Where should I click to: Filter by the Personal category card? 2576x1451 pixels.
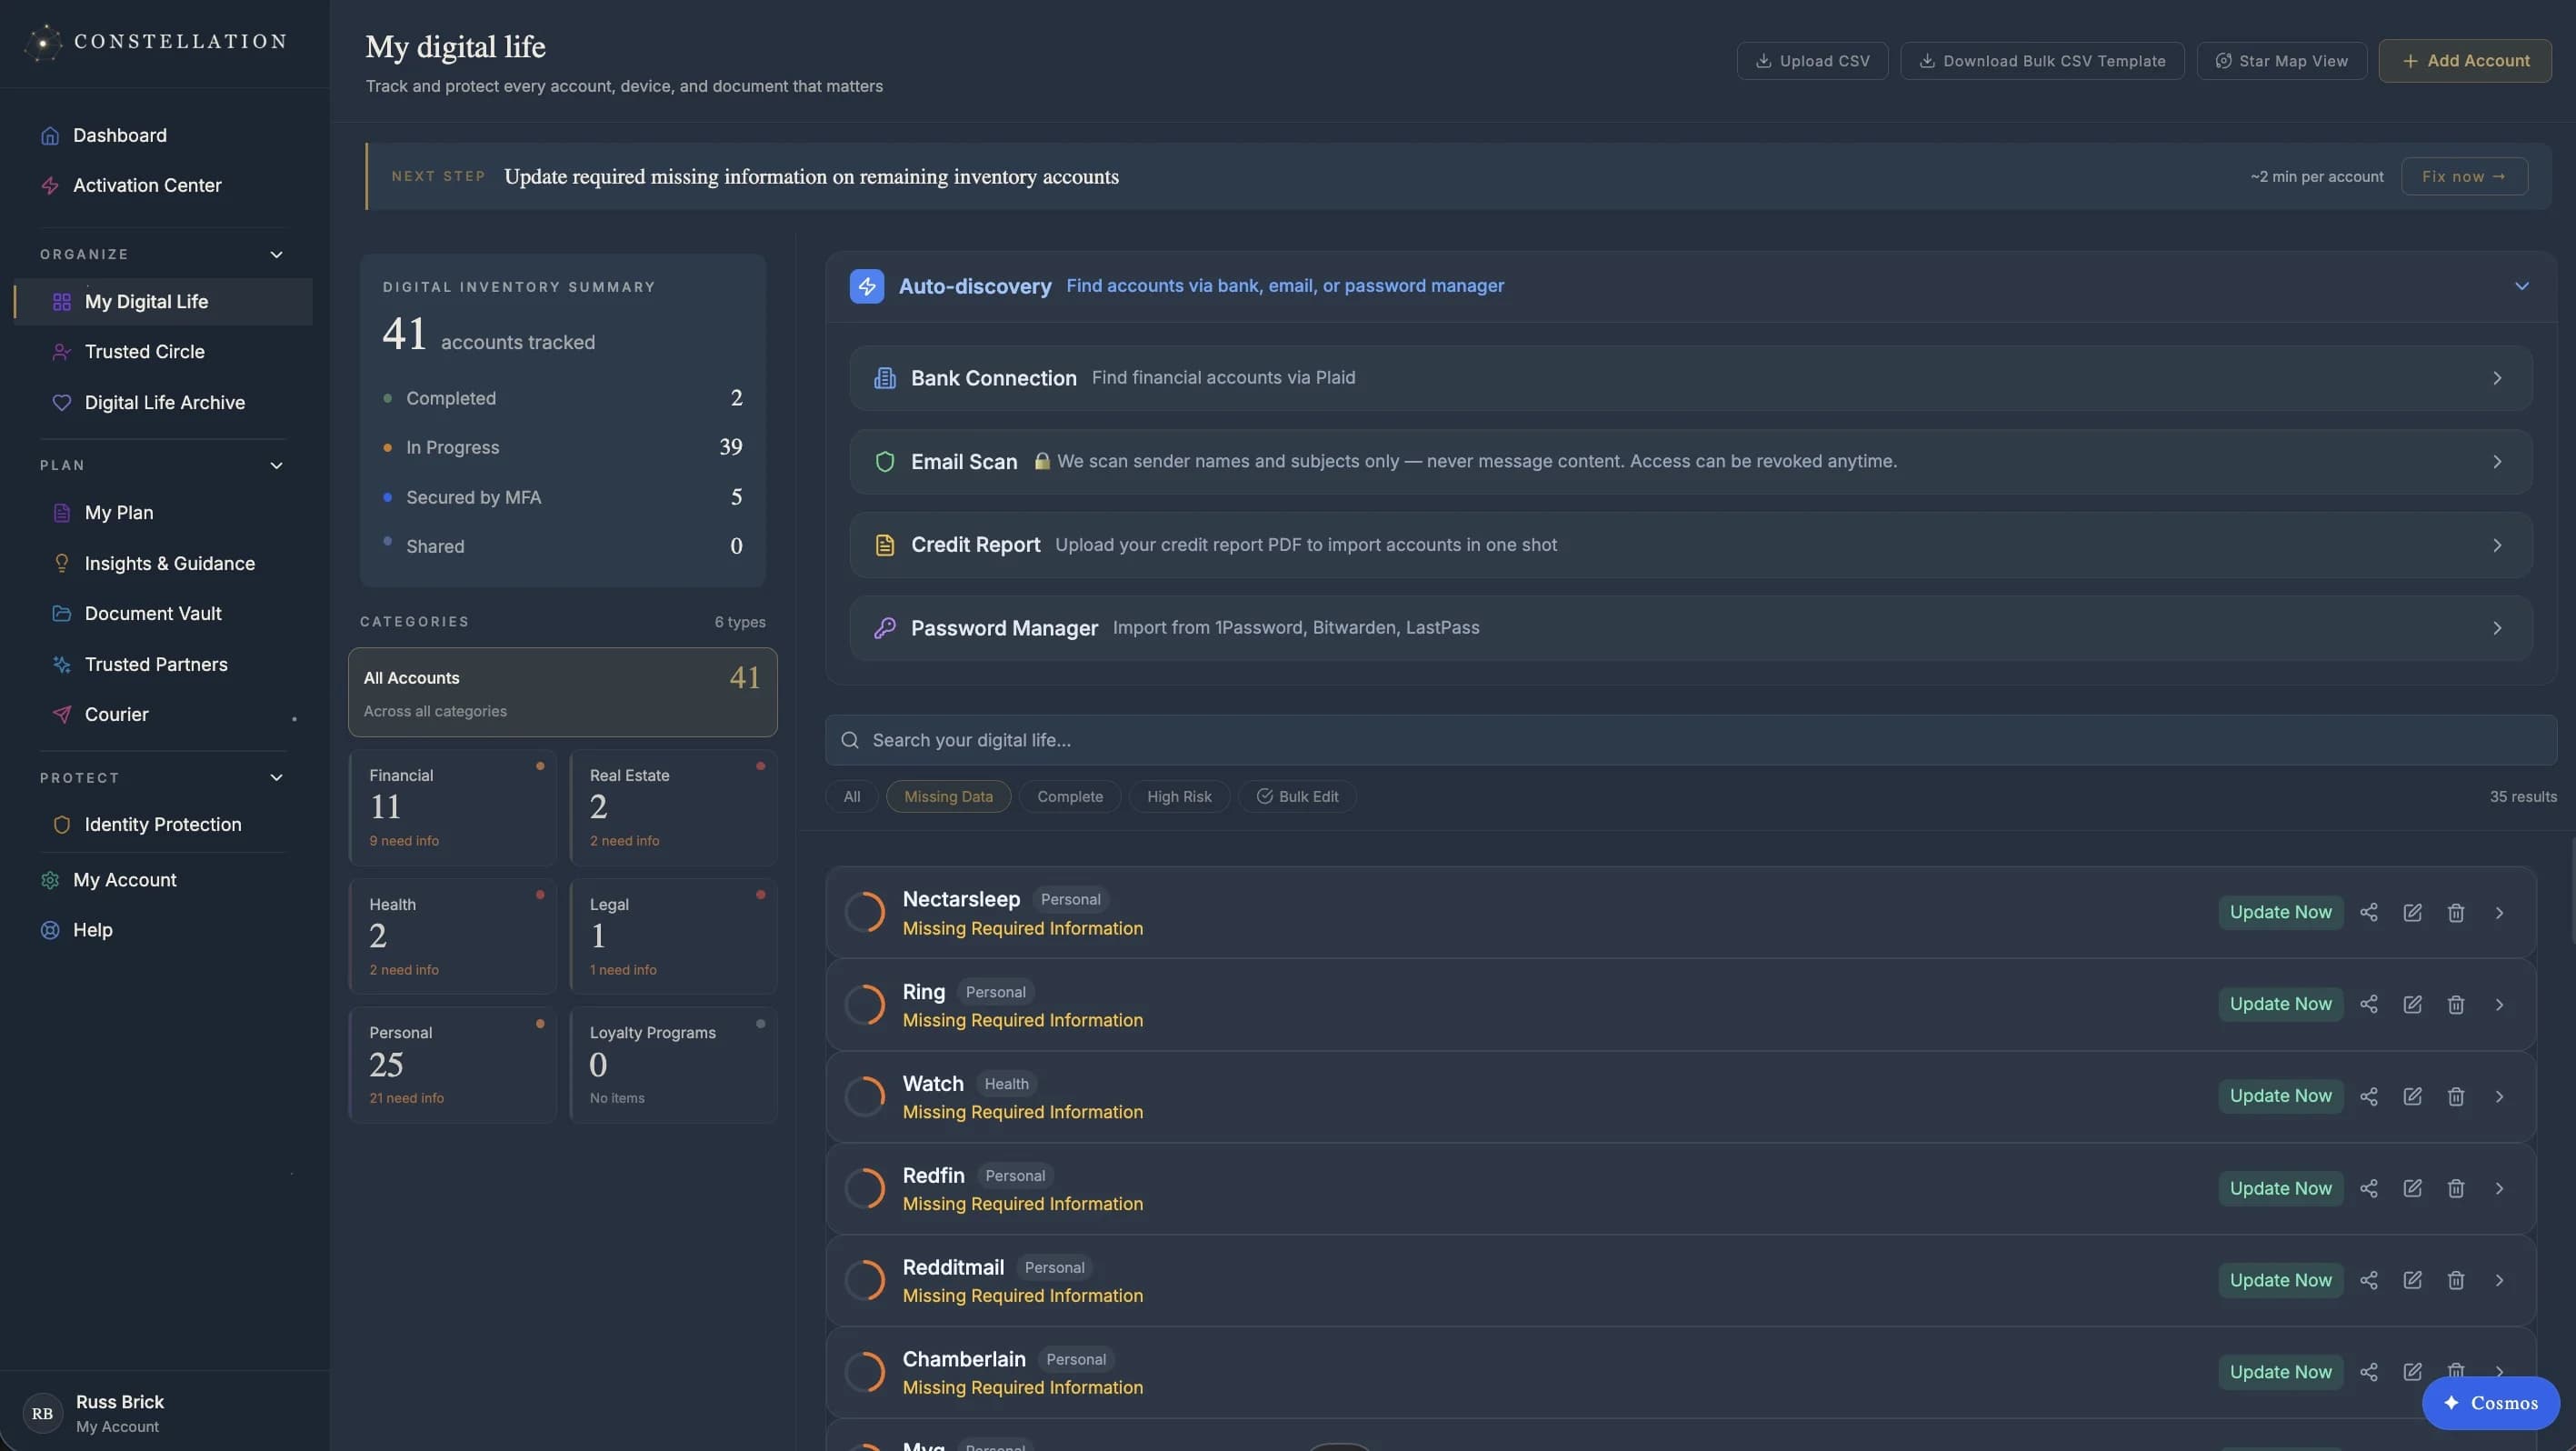452,1065
